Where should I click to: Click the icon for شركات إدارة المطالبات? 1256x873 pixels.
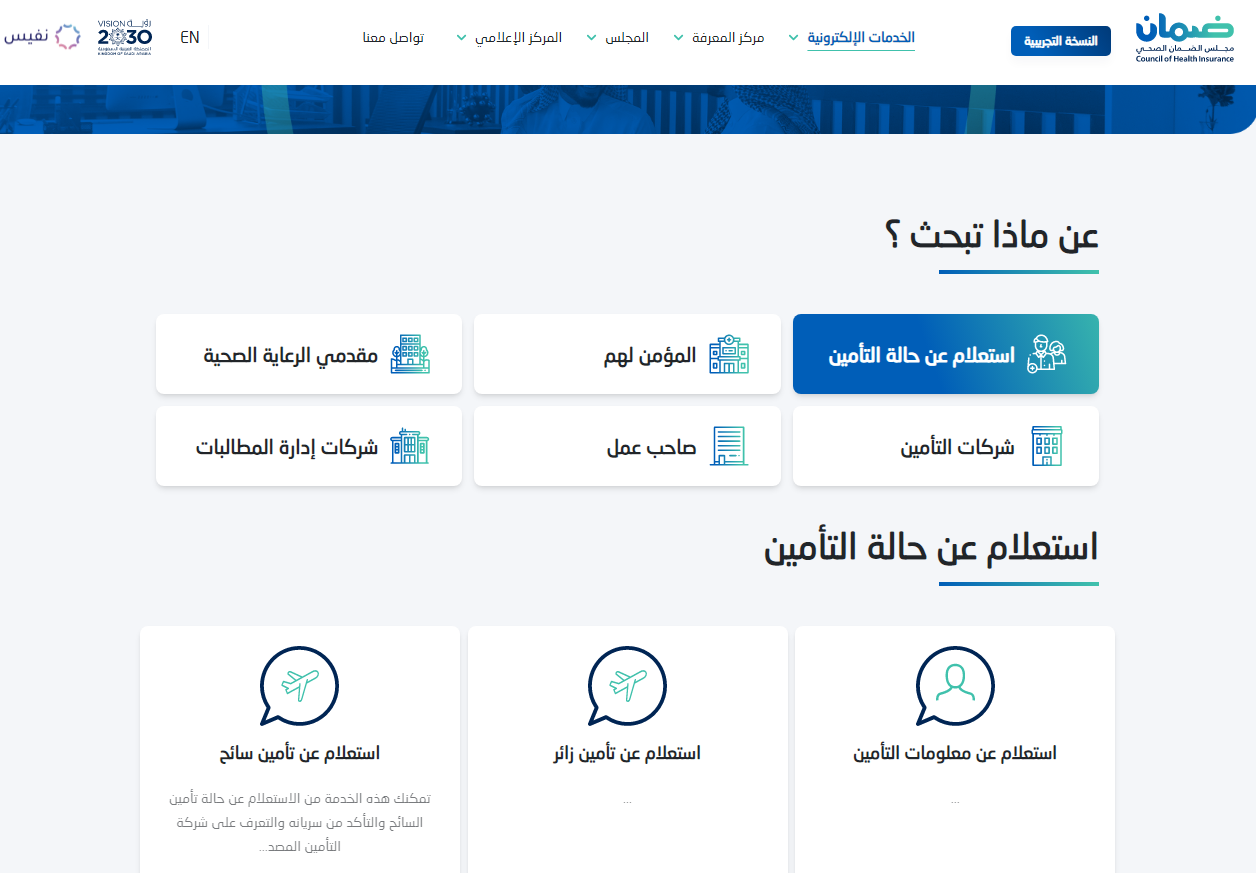[x=410, y=446]
